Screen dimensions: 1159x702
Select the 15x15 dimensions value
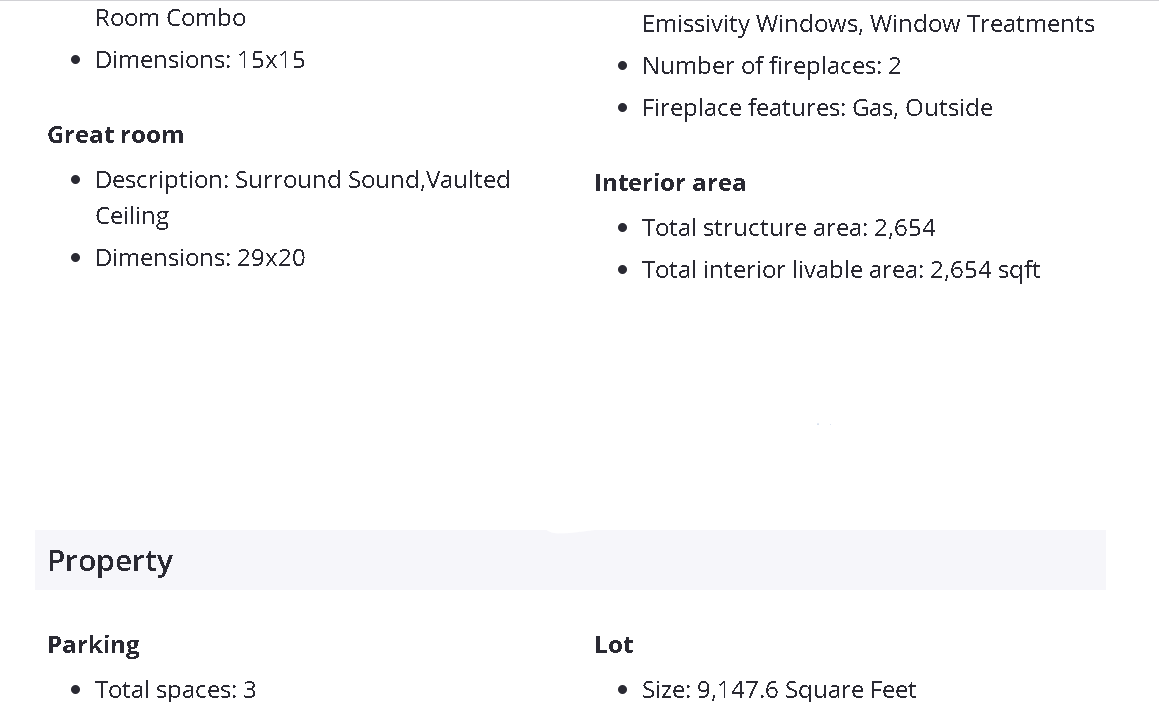(x=271, y=60)
